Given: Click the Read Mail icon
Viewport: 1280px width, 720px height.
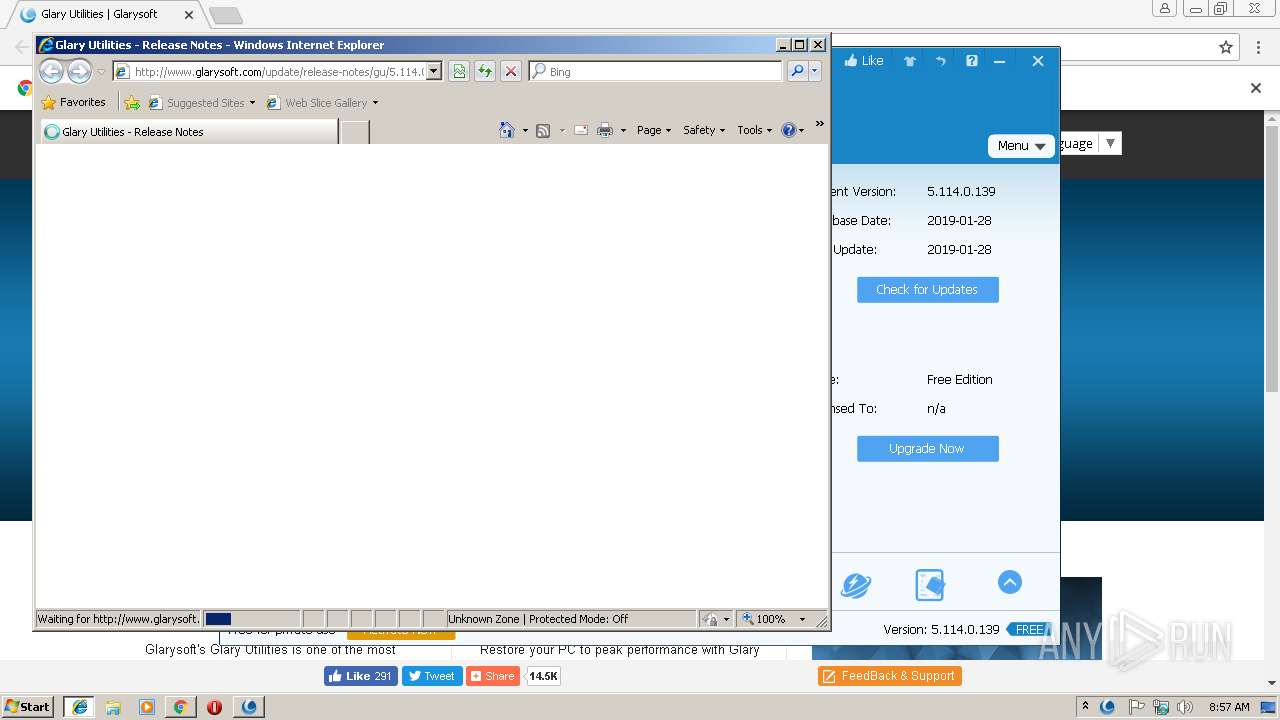Looking at the screenshot, I should [580, 130].
